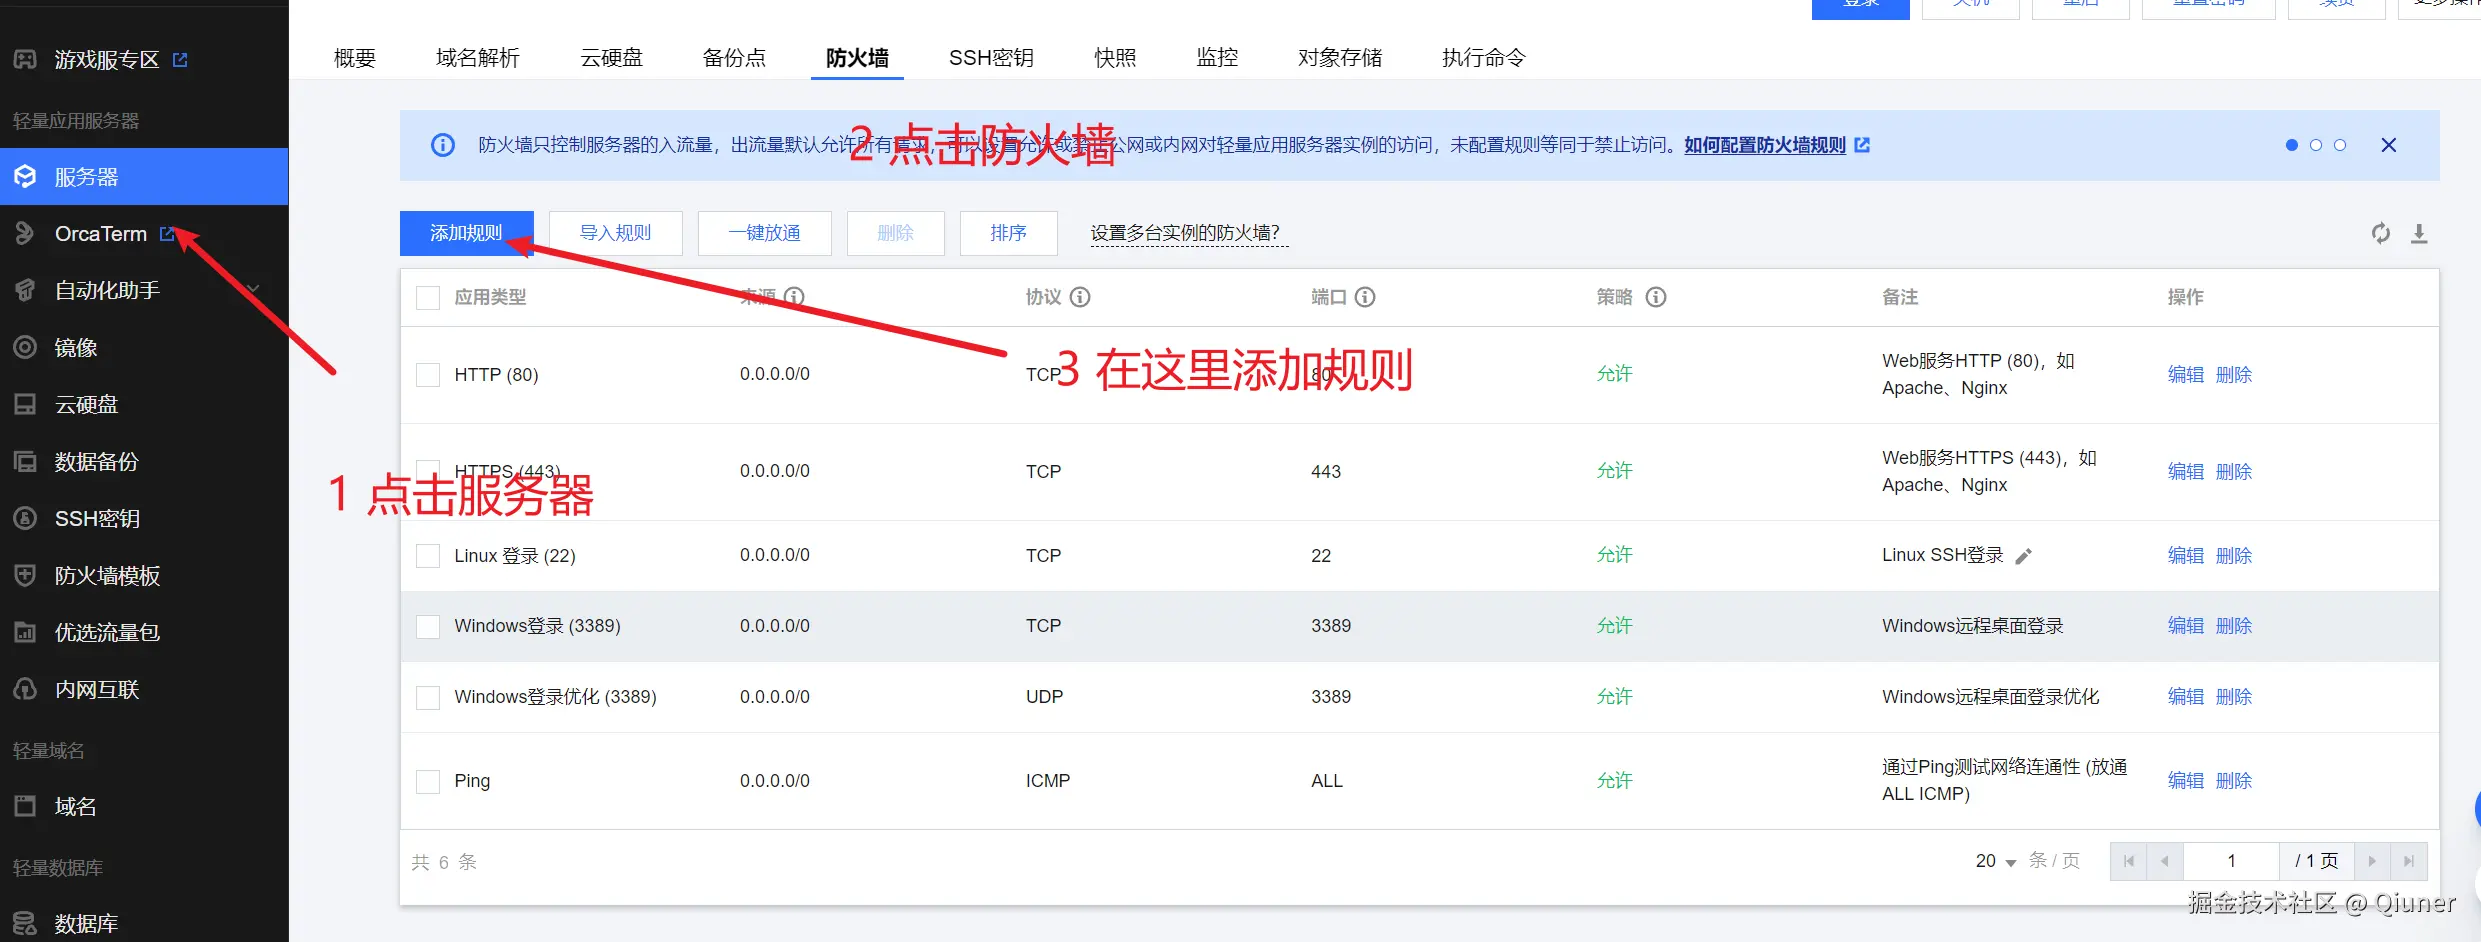Click the 排序 button
Image resolution: width=2481 pixels, height=942 pixels.
pyautogui.click(x=1009, y=233)
